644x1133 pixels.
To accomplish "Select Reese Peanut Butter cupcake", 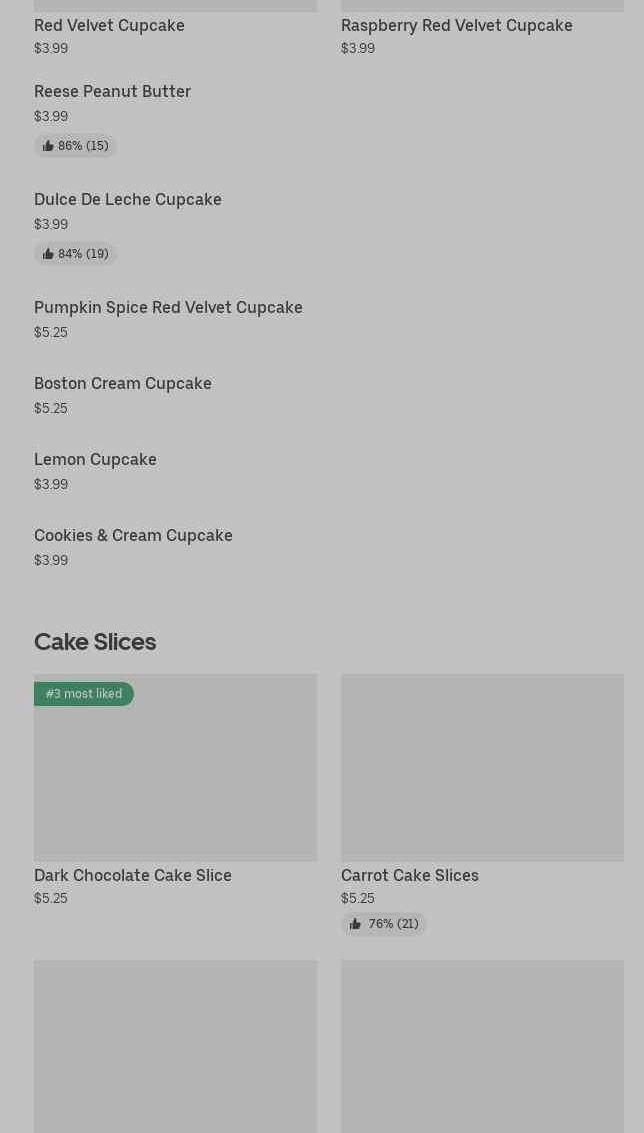I will [x=113, y=92].
